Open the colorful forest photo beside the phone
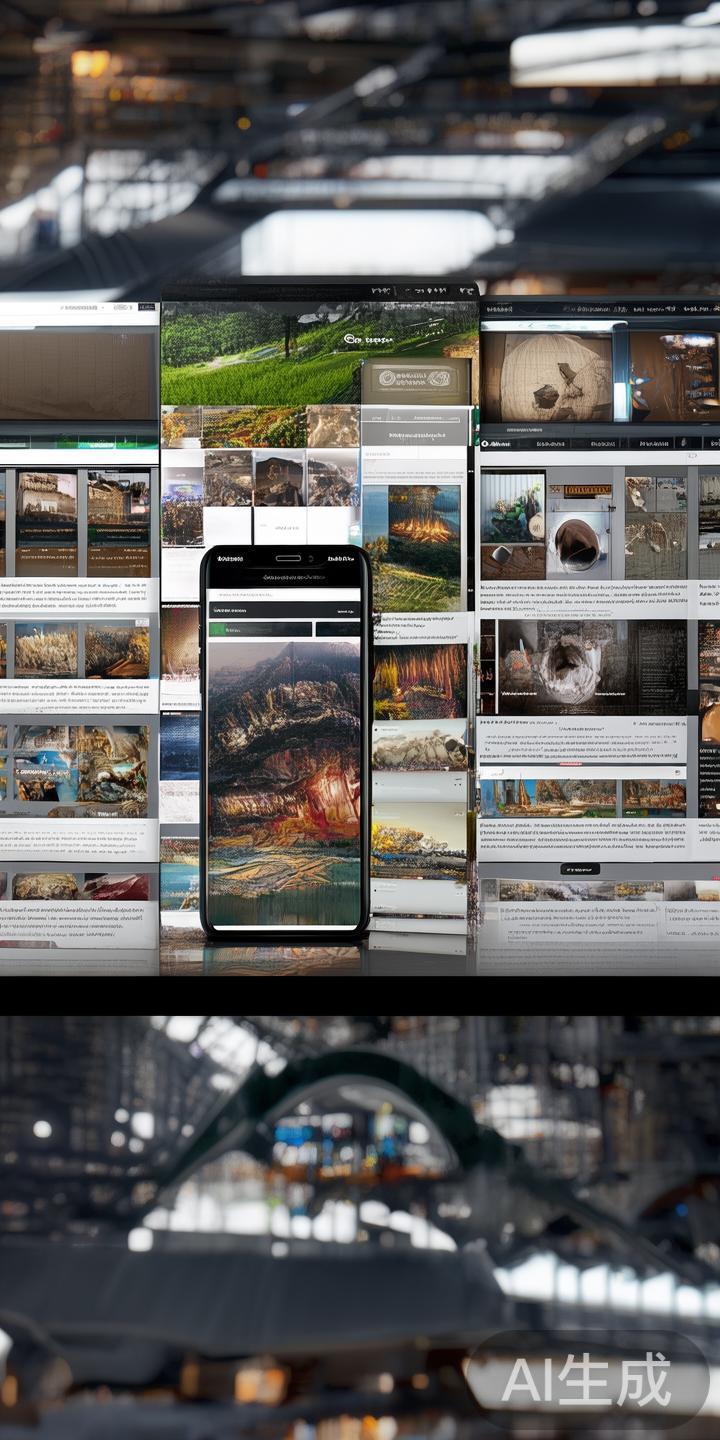The height and width of the screenshot is (1440, 720). (x=420, y=680)
